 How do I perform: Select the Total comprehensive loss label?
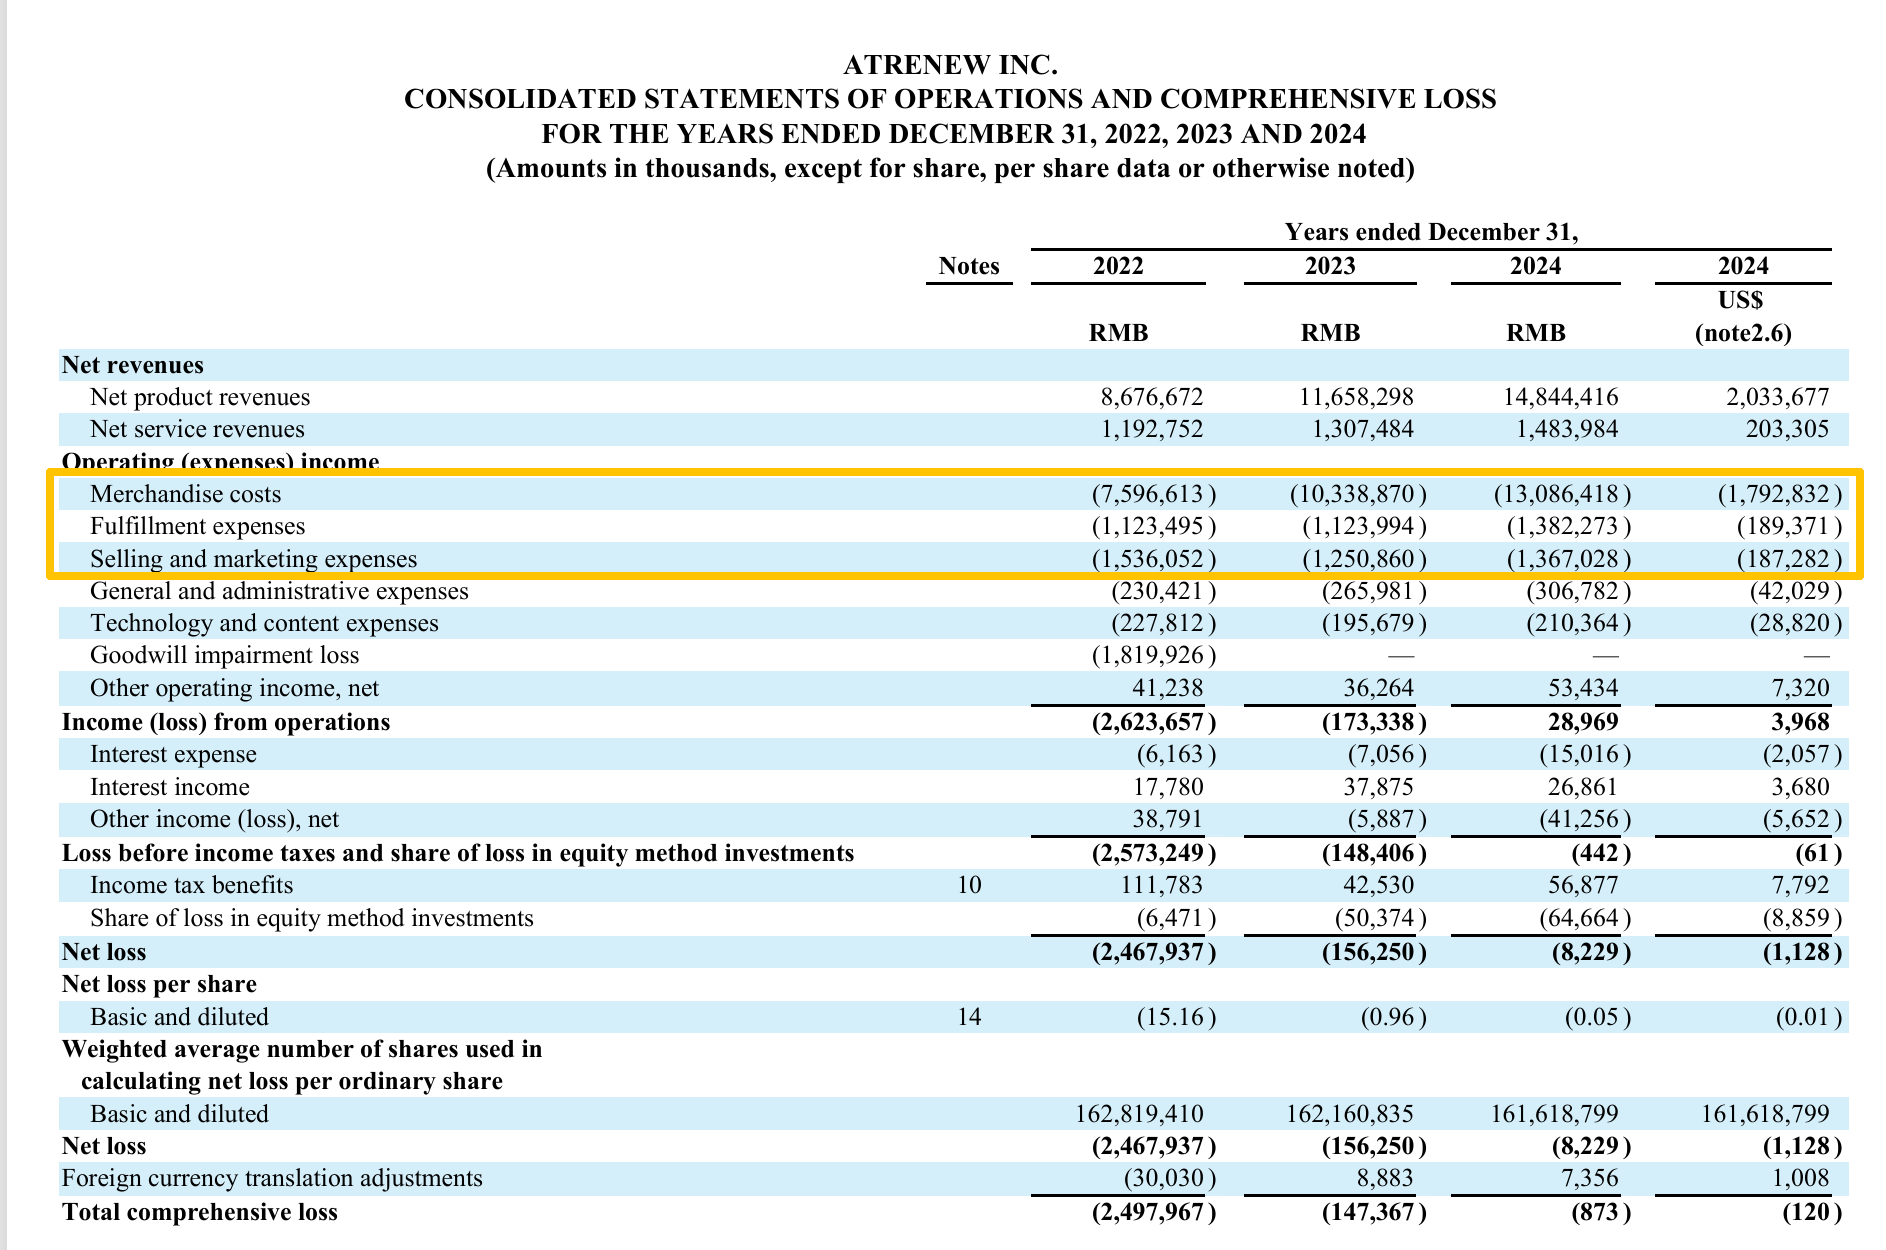point(200,1212)
